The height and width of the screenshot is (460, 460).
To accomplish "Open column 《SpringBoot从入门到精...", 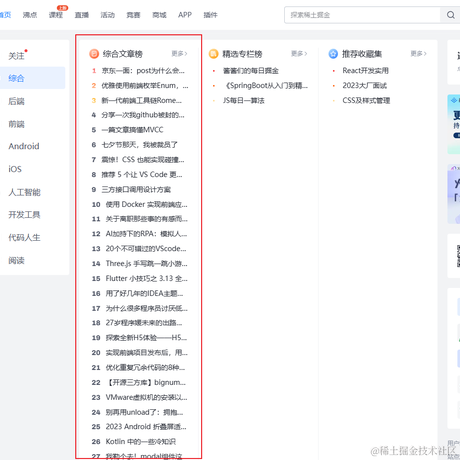I will pos(266,86).
